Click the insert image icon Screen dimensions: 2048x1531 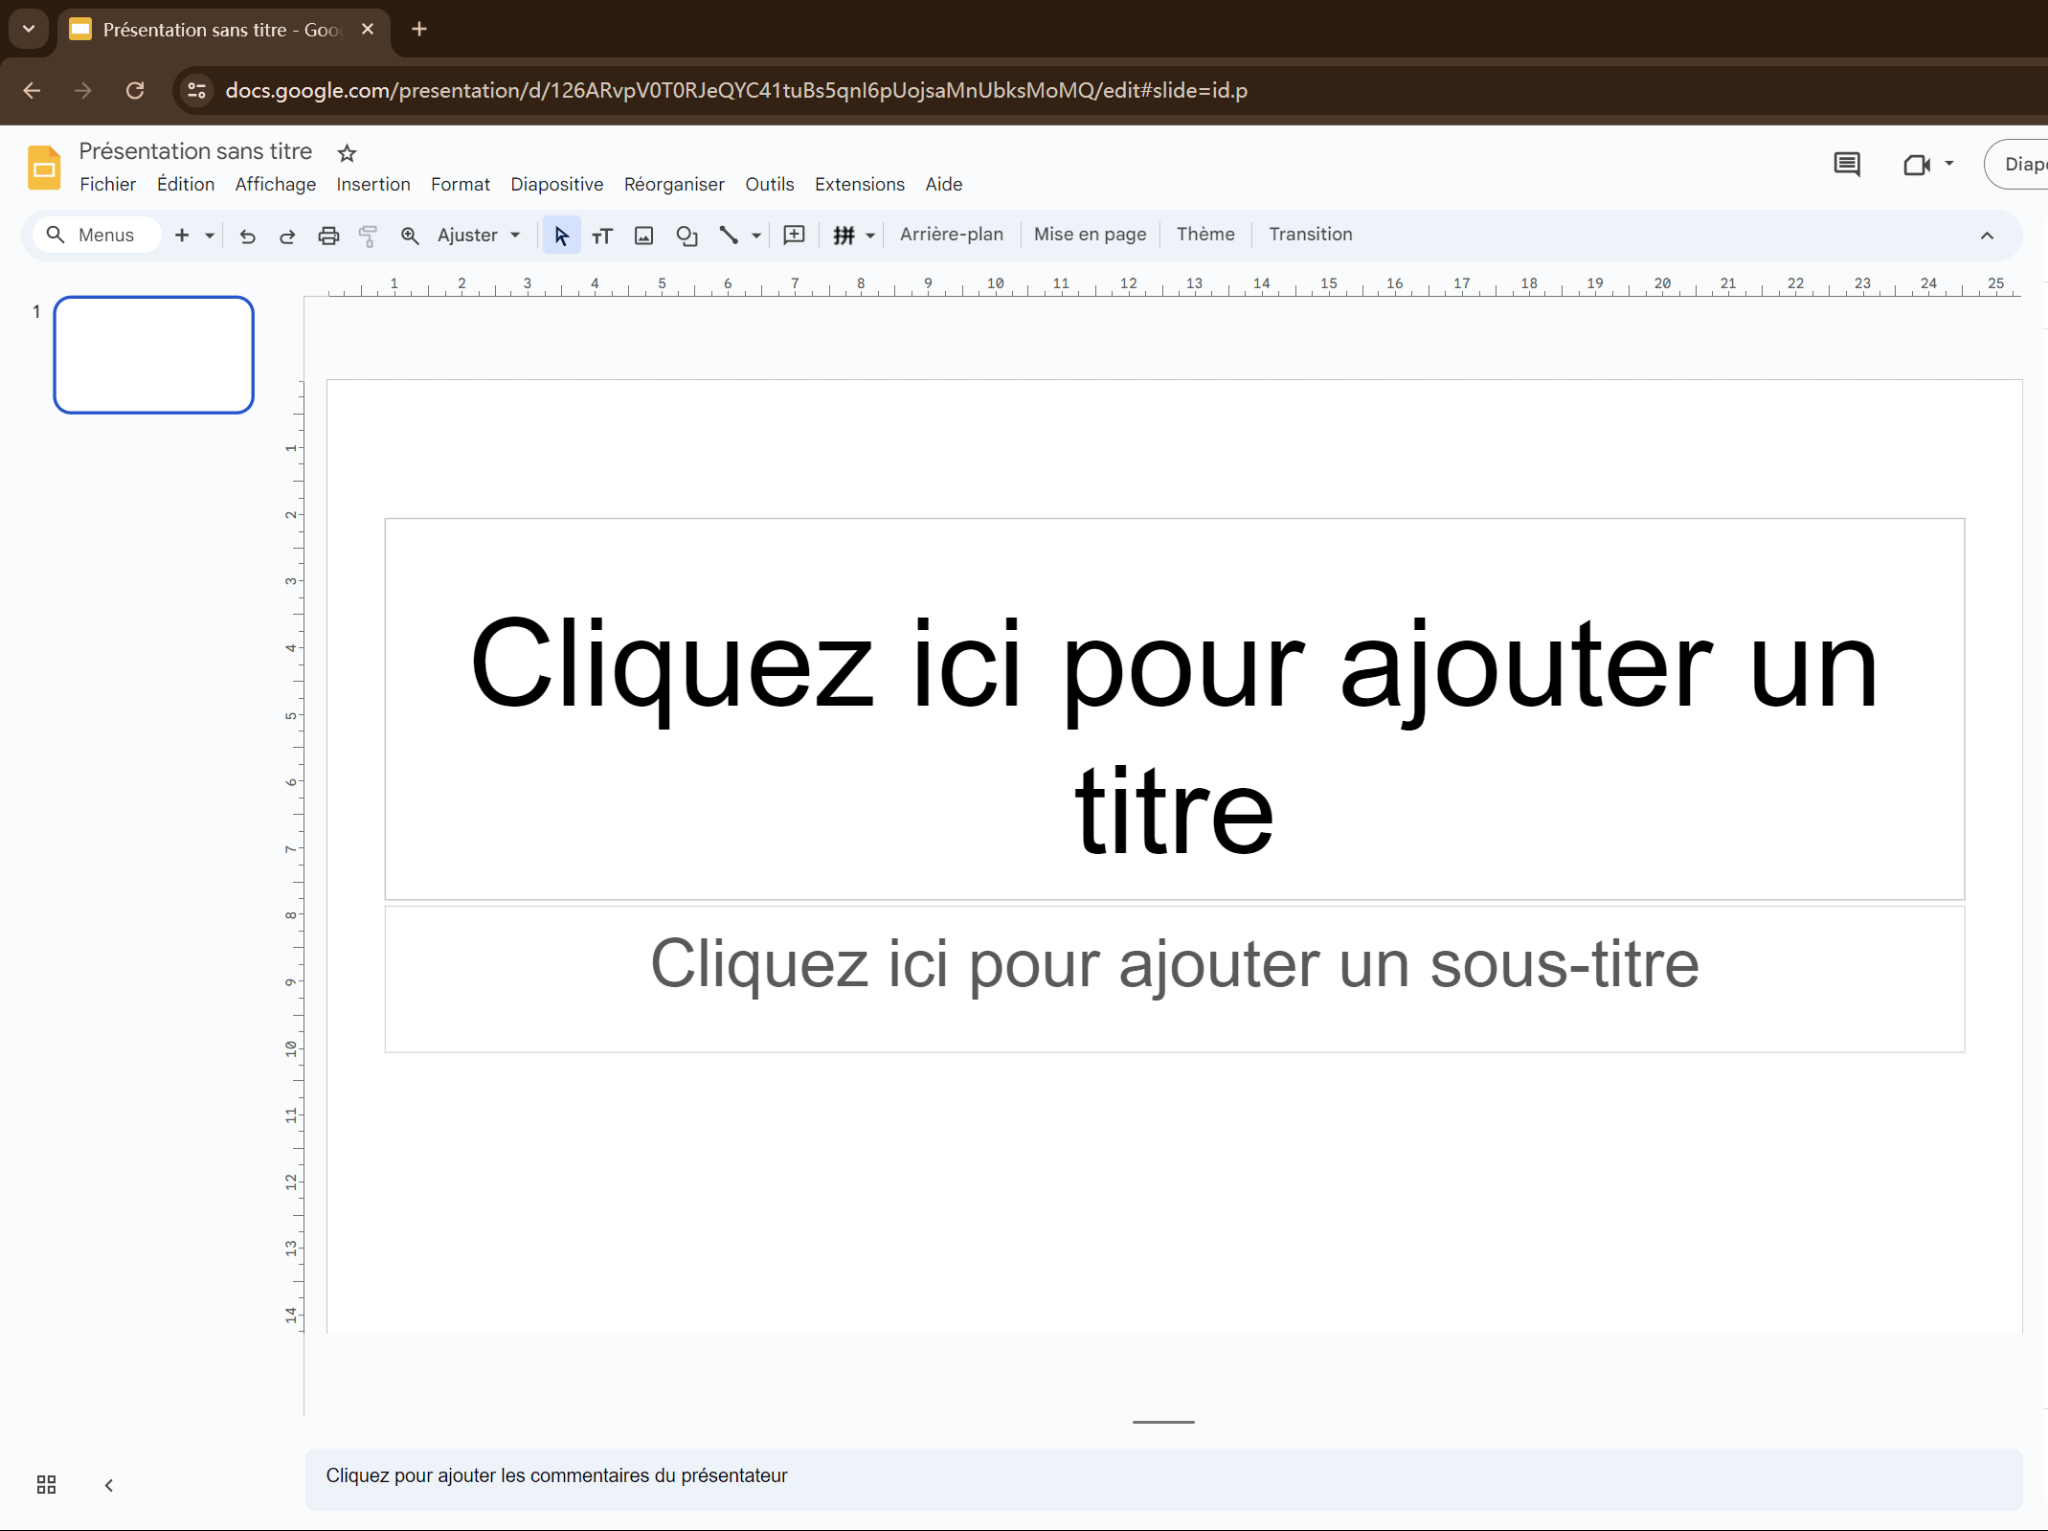pos(644,236)
